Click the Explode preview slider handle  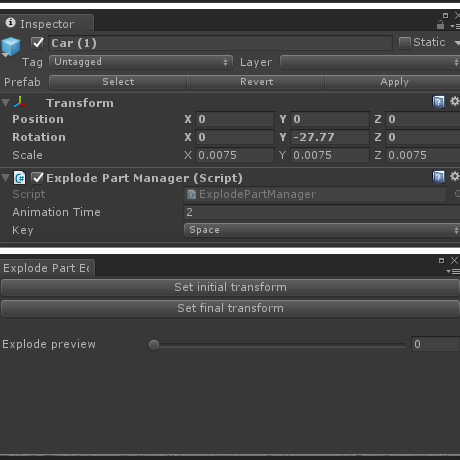pos(154,345)
